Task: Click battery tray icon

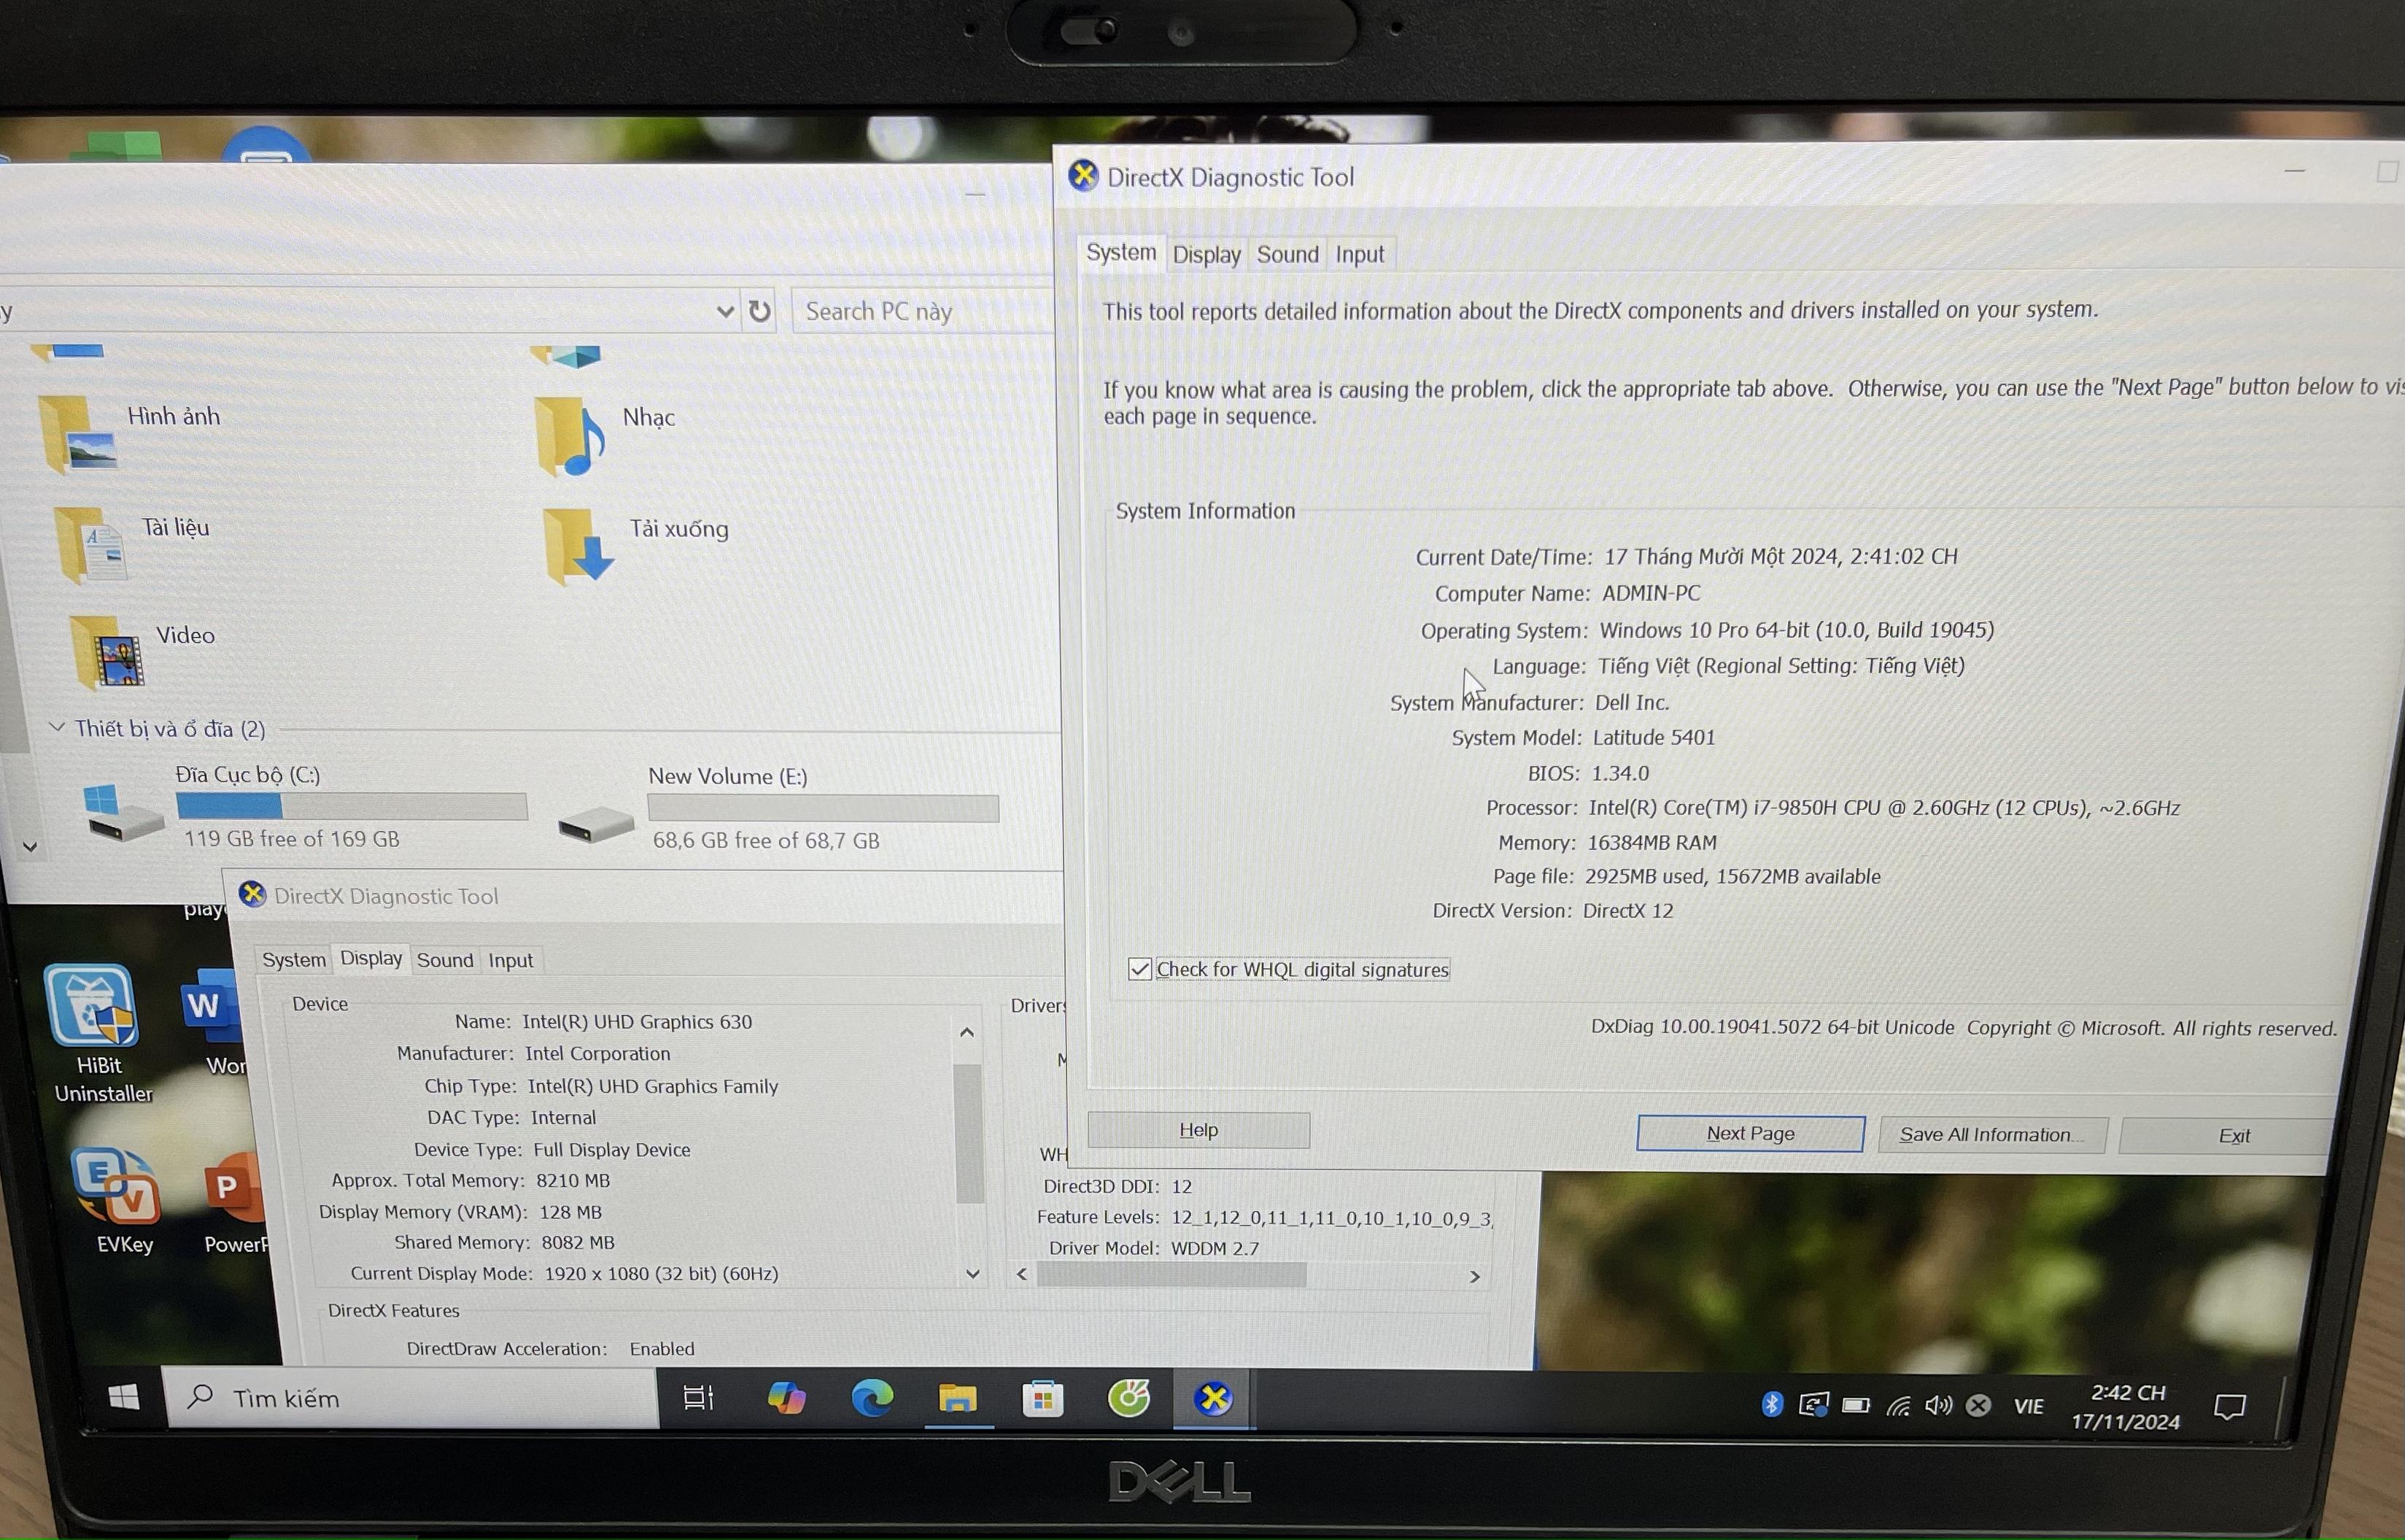Action: [x=1856, y=1406]
